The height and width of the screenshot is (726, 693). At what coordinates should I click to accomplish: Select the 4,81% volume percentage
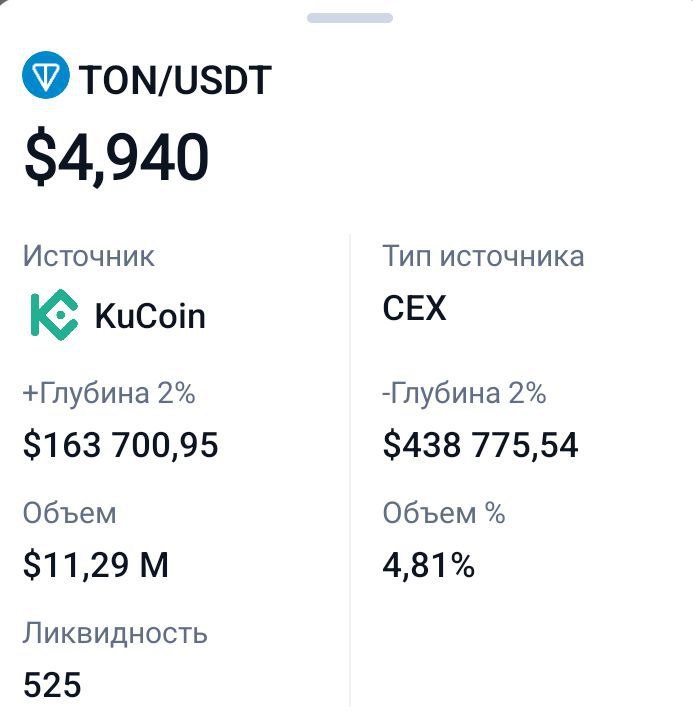pos(428,565)
